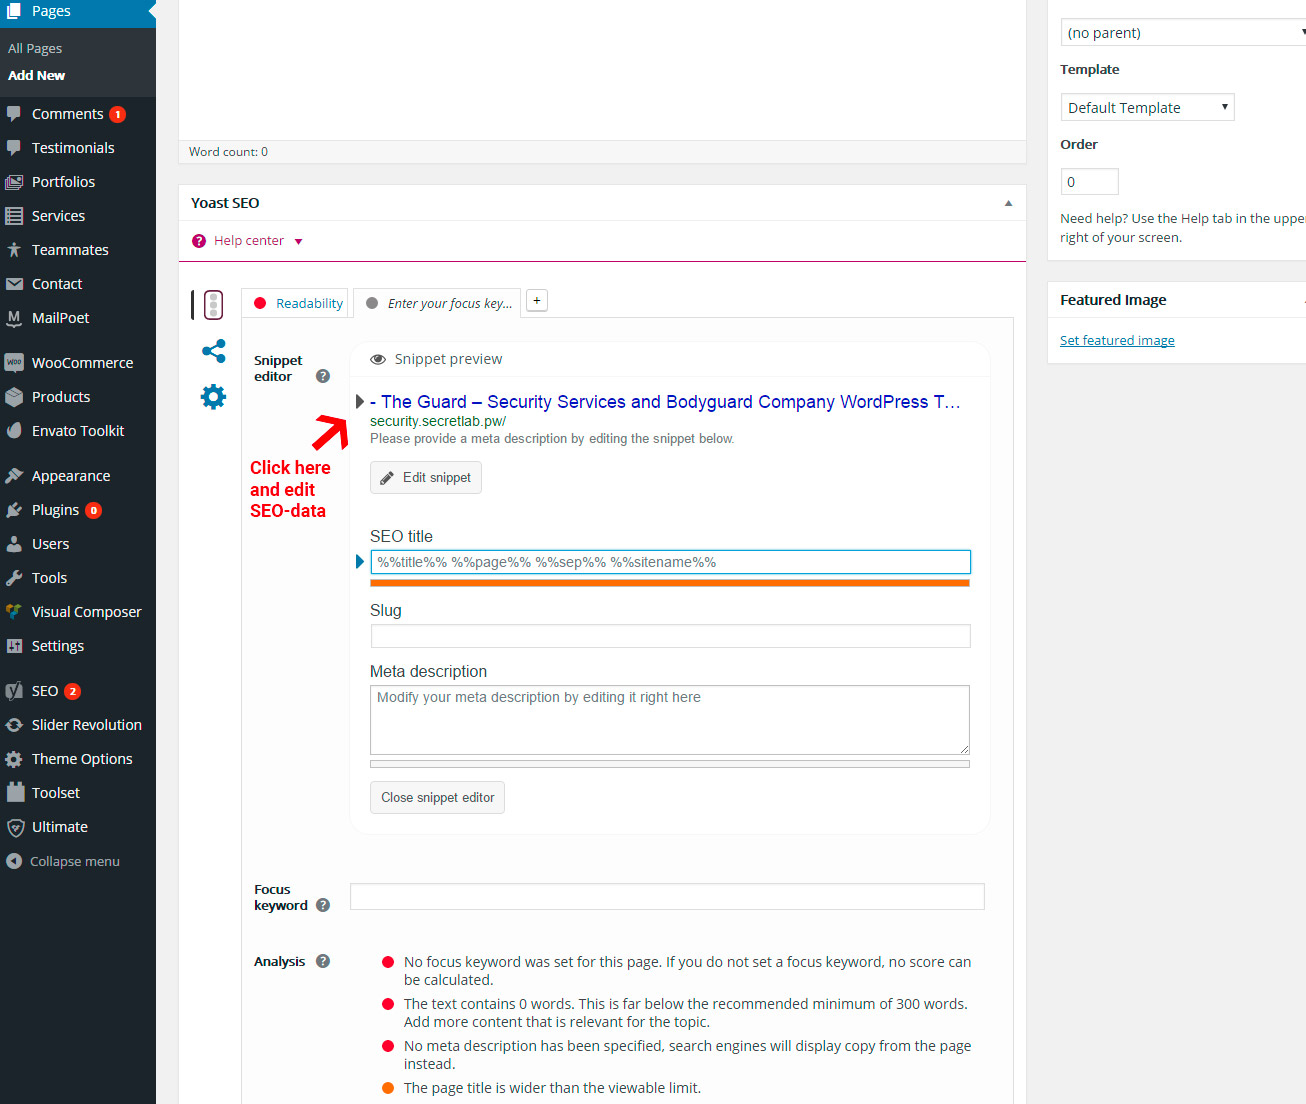Click help icon beside Analysis label

(323, 961)
